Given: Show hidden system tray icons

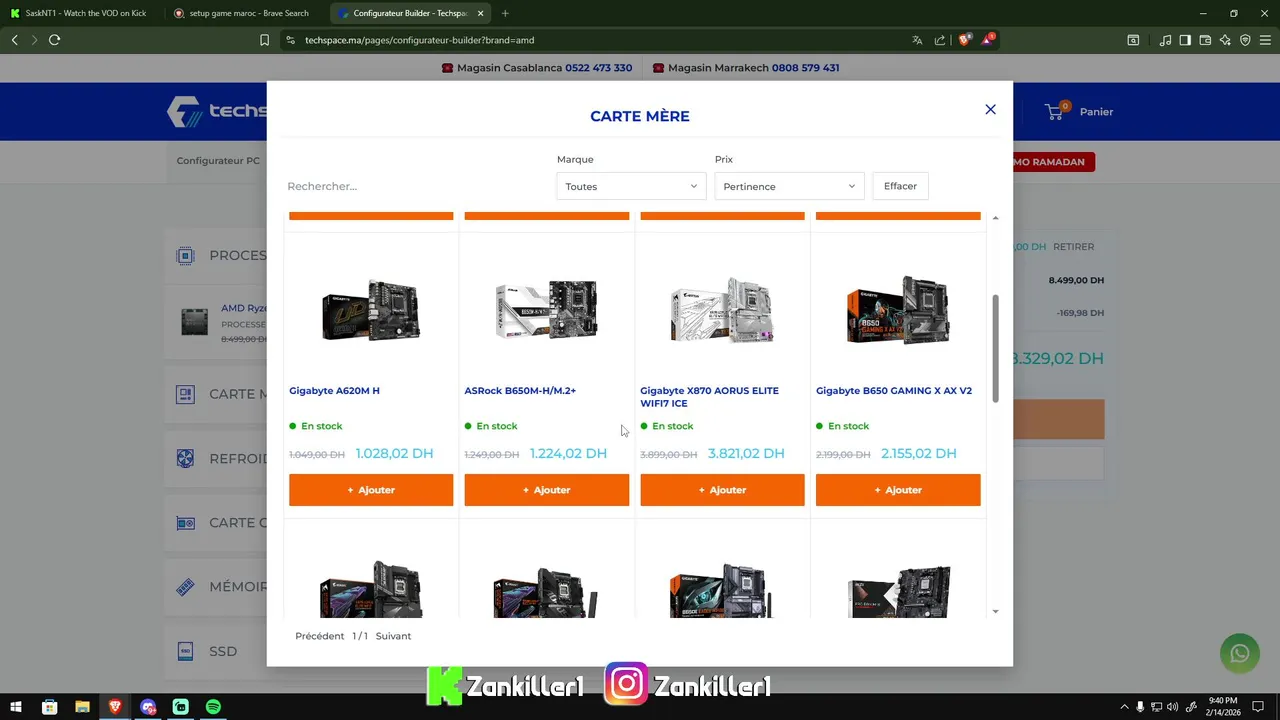Looking at the screenshot, I should [1124, 707].
